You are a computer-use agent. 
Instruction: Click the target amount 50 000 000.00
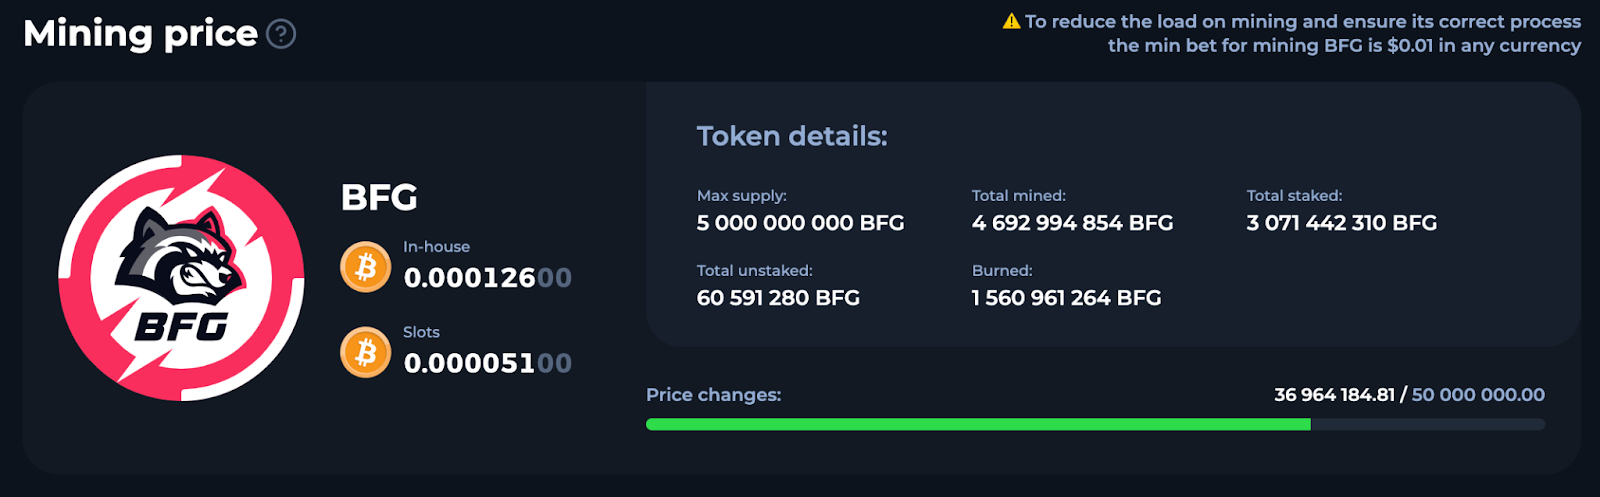[x=1478, y=395]
